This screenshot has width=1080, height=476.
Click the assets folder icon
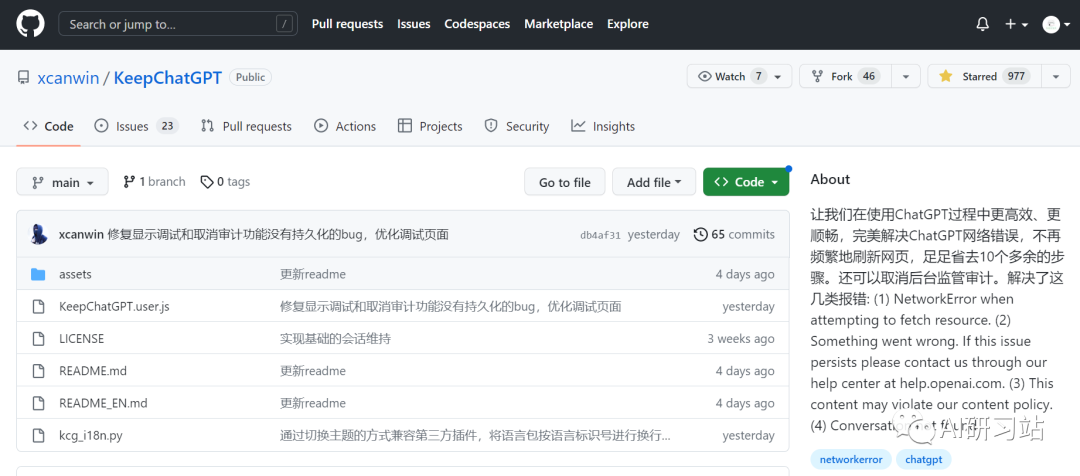pos(38,274)
